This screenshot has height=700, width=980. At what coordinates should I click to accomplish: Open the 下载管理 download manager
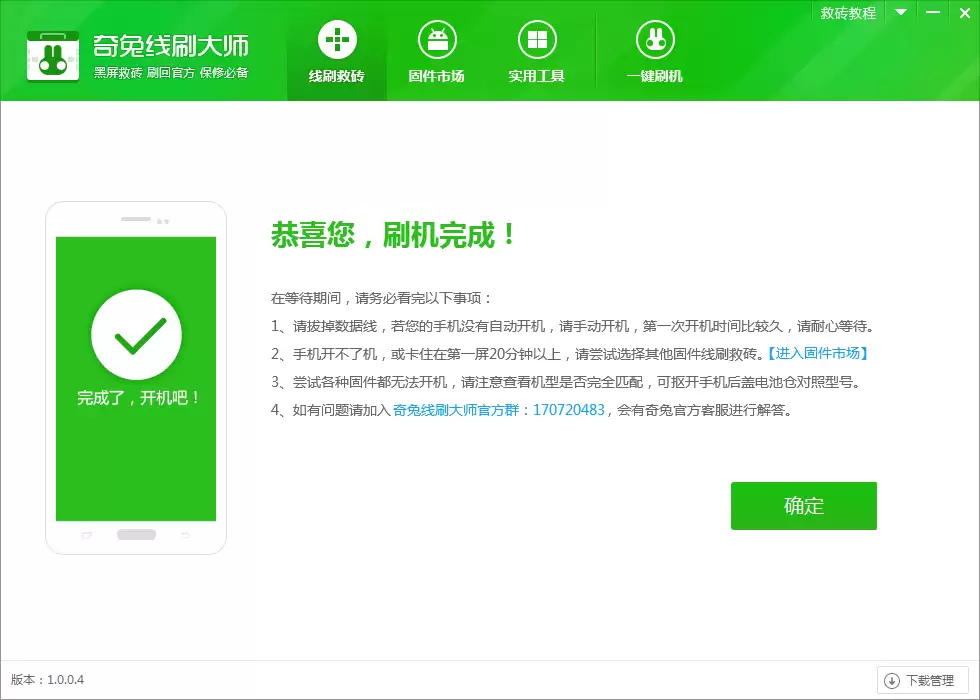(x=922, y=679)
